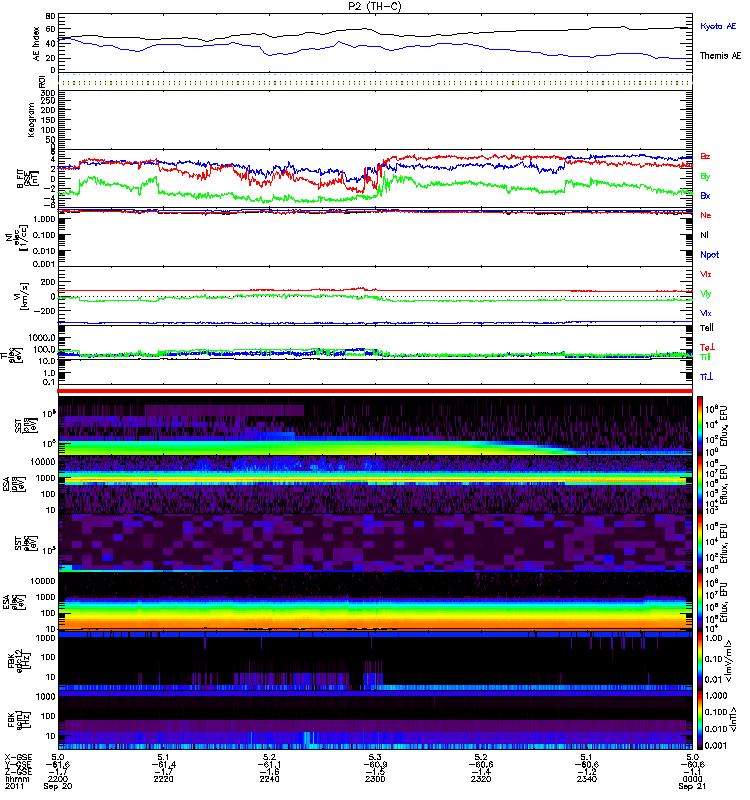Click the Sep 21 date label
750x800 pixels.
click(692, 787)
